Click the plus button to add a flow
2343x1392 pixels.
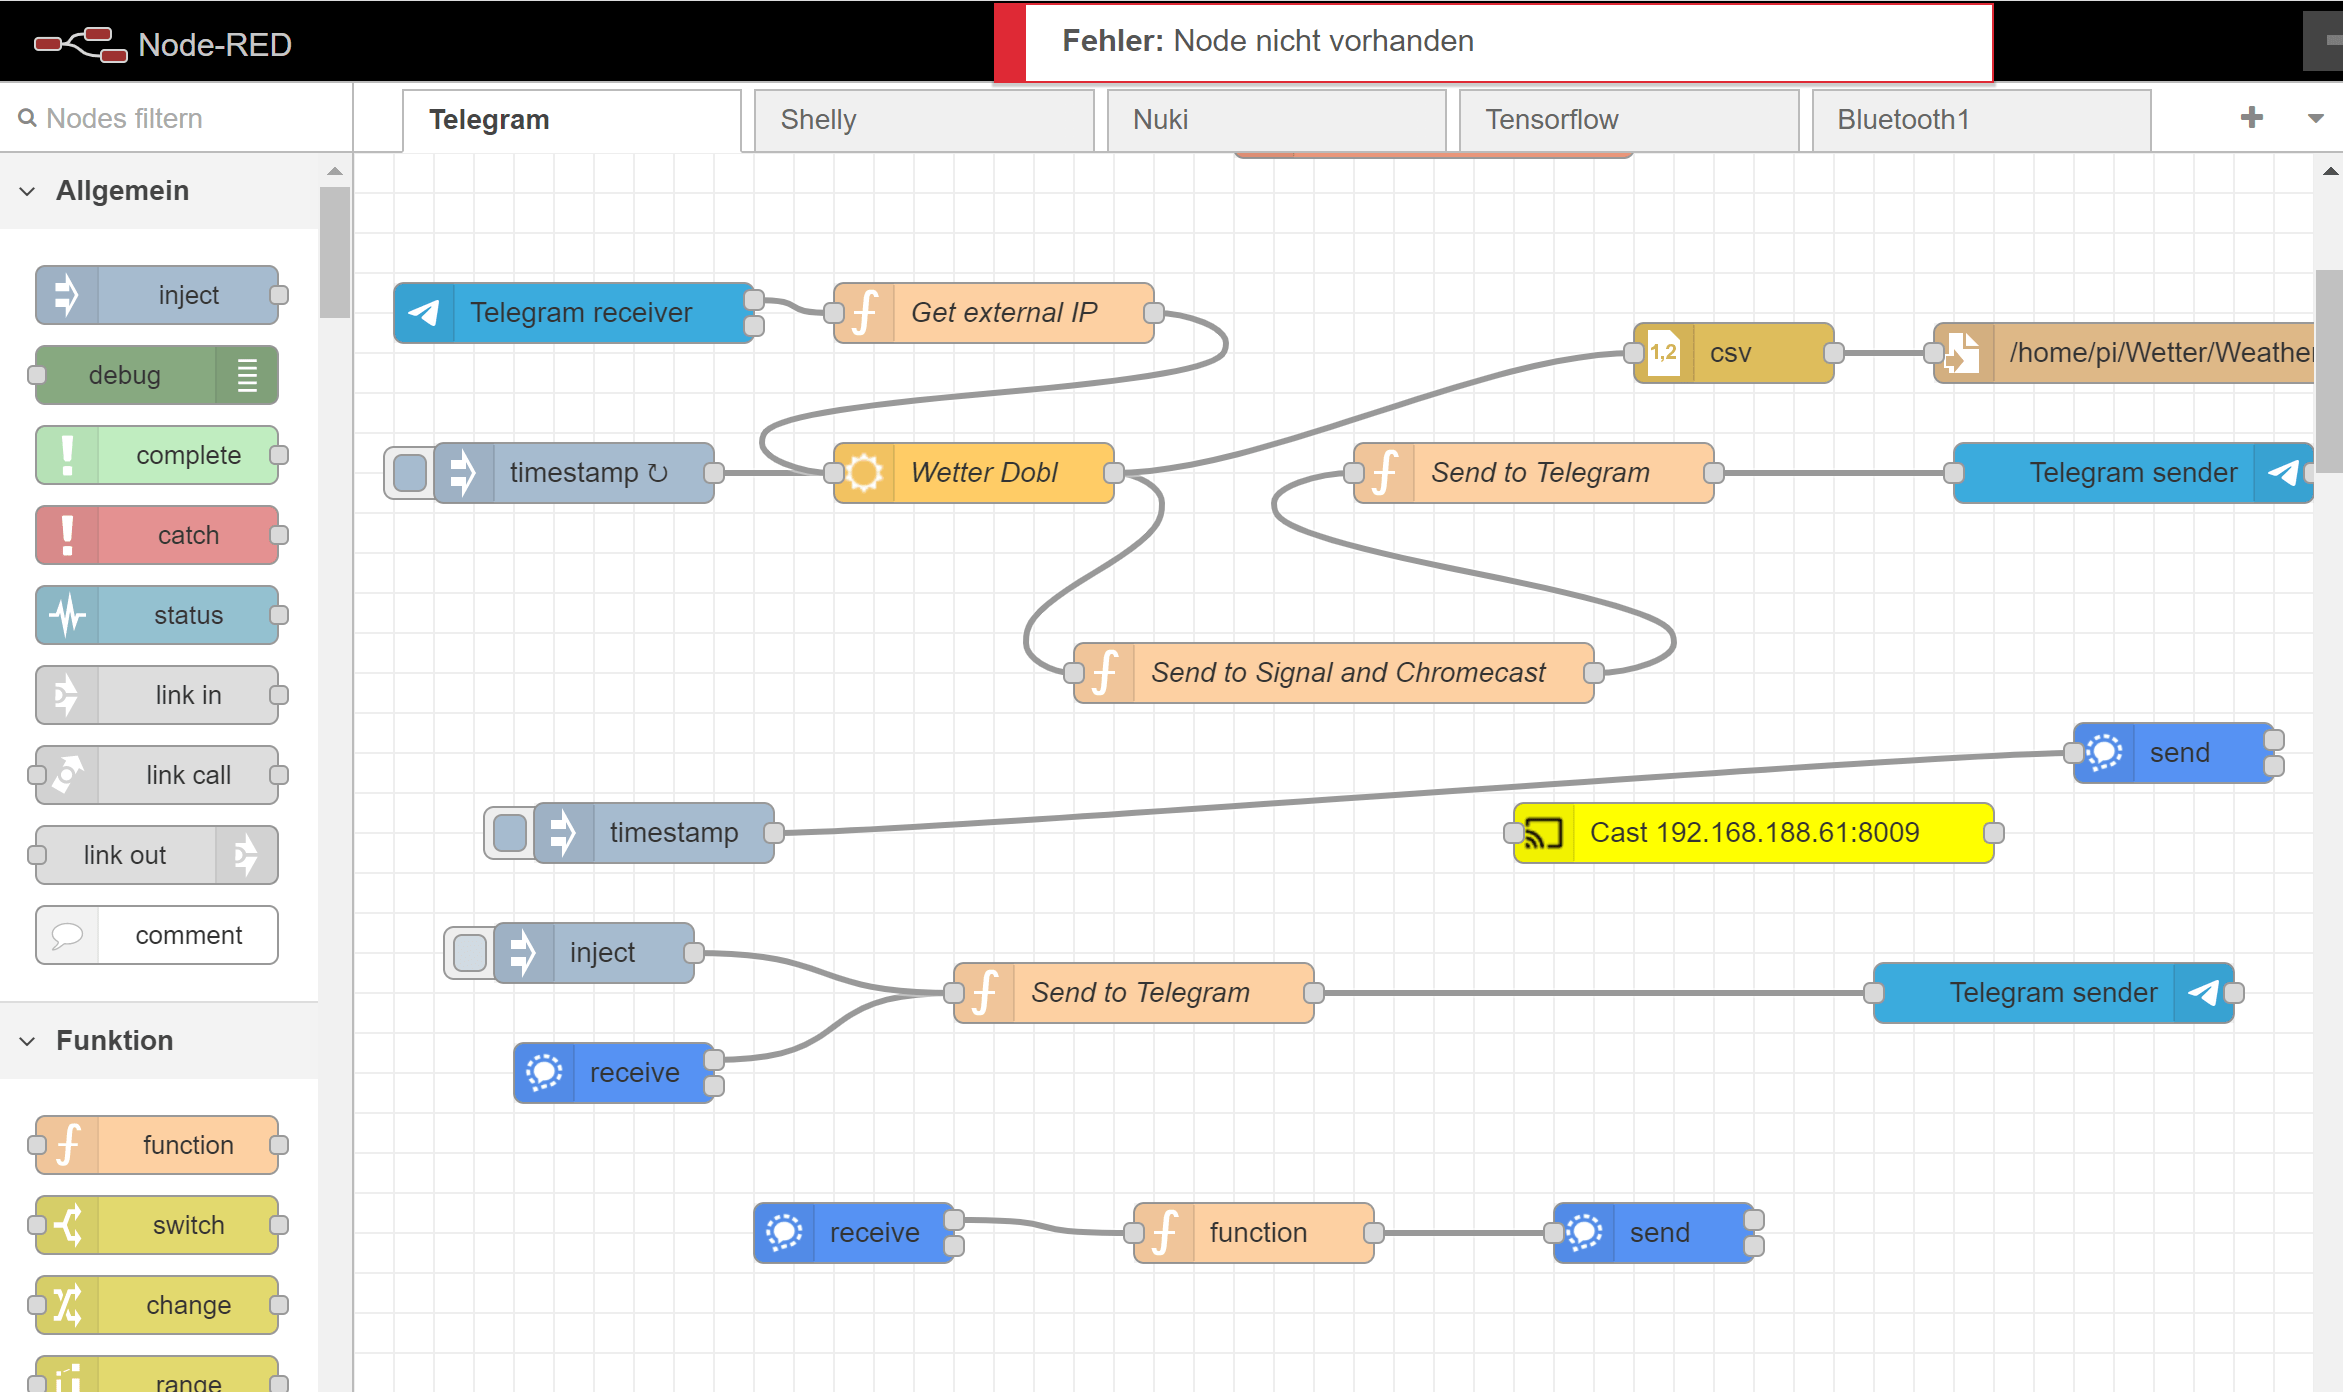tap(2252, 117)
